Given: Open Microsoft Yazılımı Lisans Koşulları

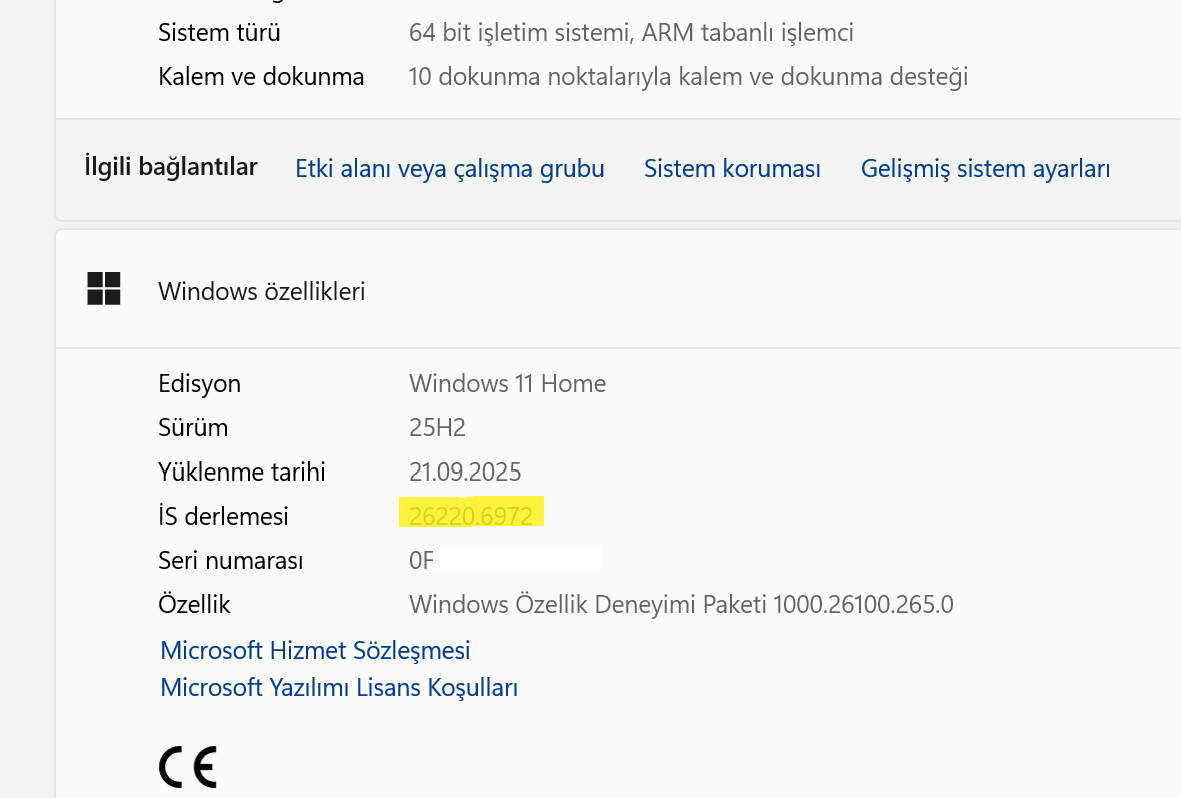Looking at the screenshot, I should coord(339,688).
